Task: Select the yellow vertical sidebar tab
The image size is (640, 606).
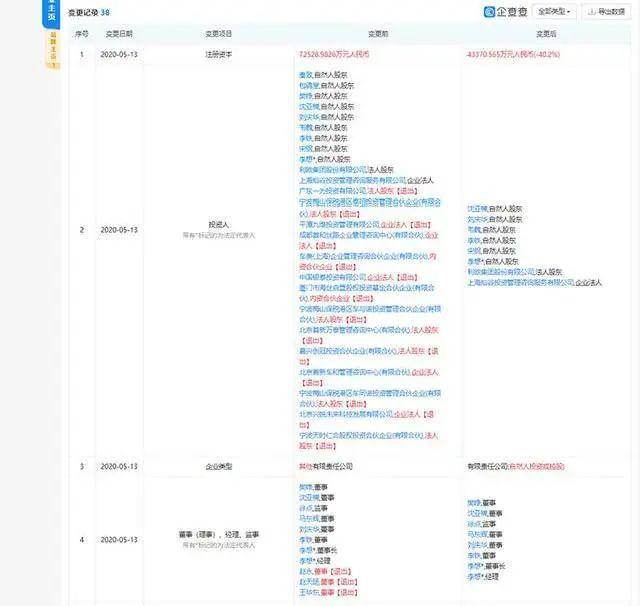Action: tap(53, 49)
